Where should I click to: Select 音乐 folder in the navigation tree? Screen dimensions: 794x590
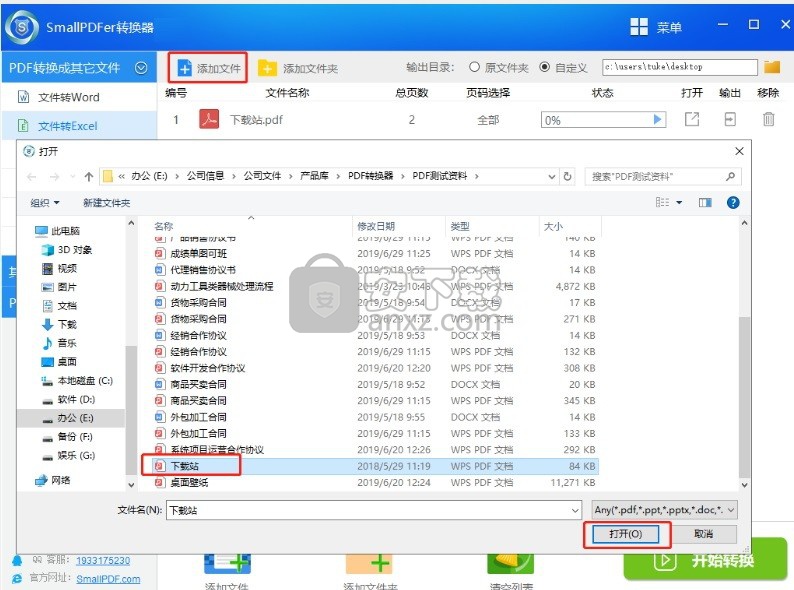[59, 343]
